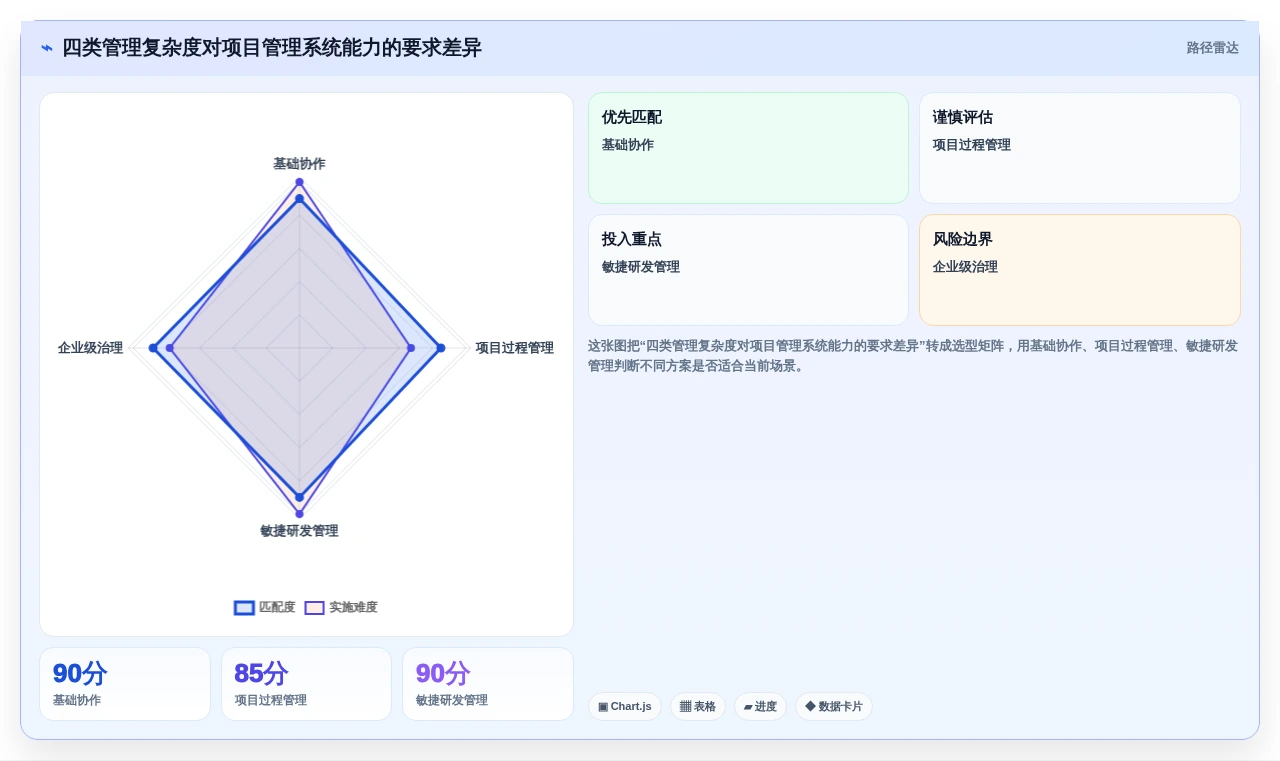Click the diamond icon in 数据卡片 tag
The width and height of the screenshot is (1280, 761).
pyautogui.click(x=810, y=706)
